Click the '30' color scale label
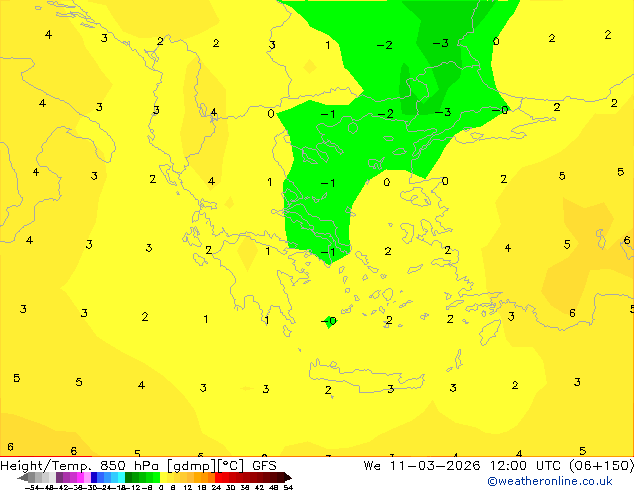This screenshot has height=490, width=634. tap(230, 488)
